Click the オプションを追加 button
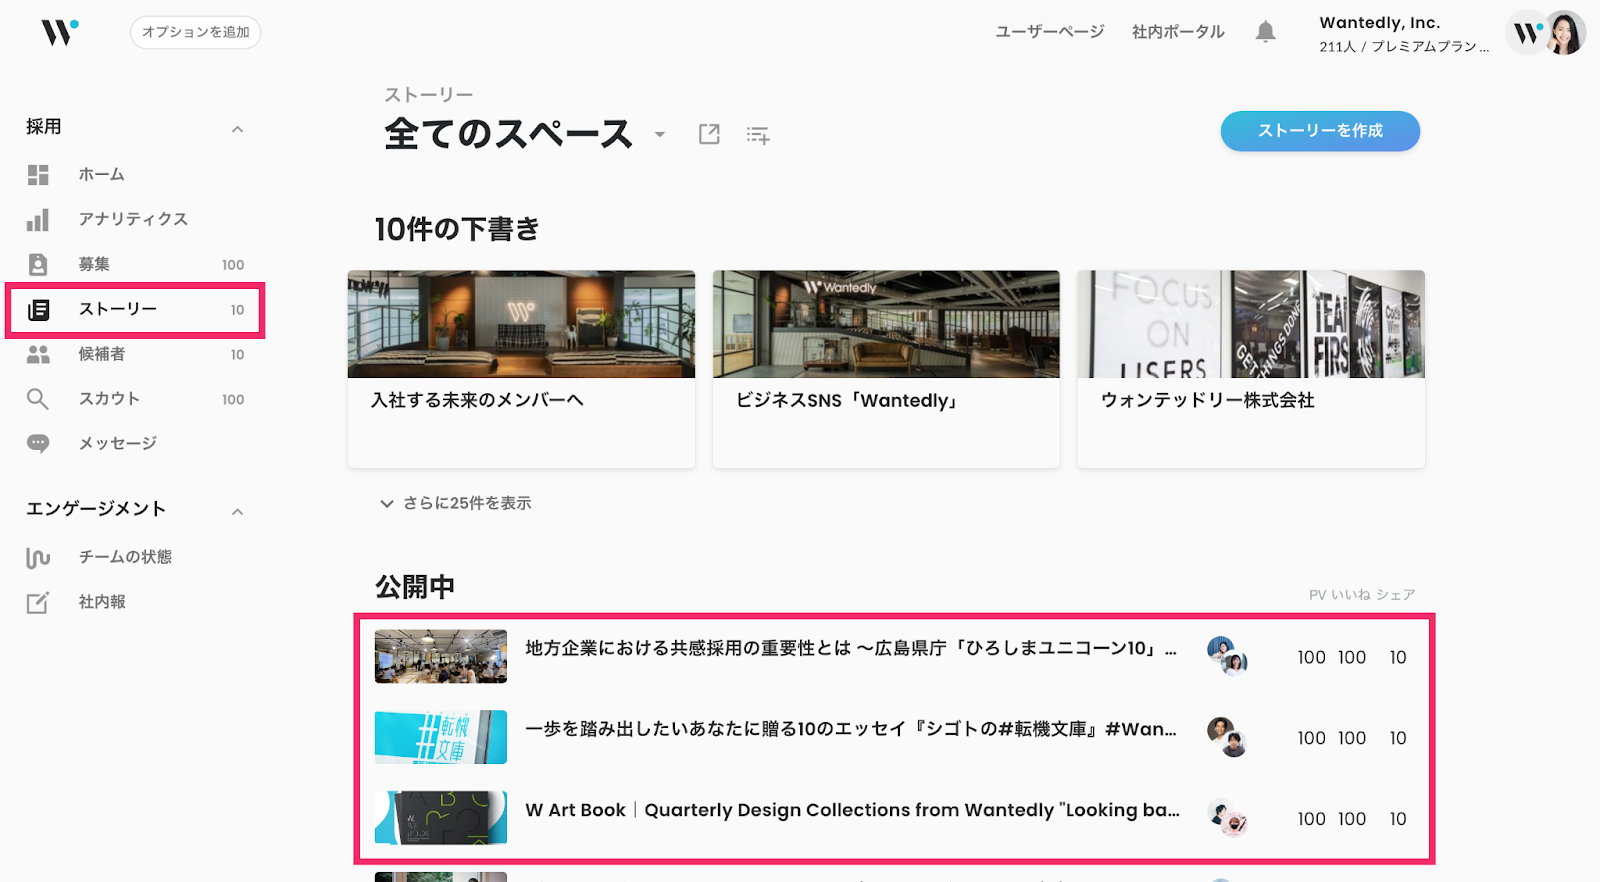1600x882 pixels. click(x=195, y=32)
